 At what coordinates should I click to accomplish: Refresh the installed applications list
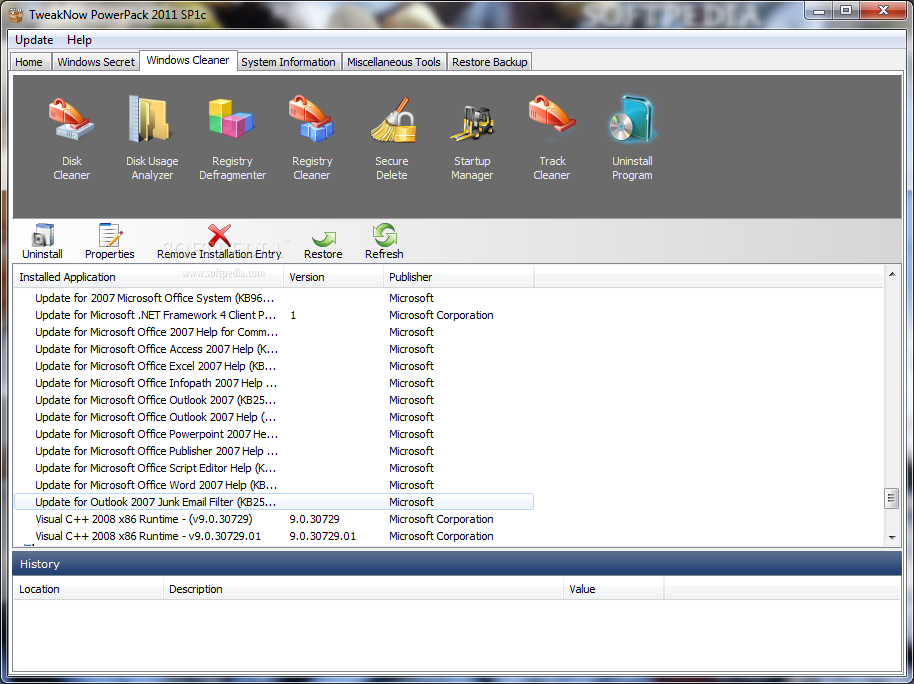pyautogui.click(x=384, y=241)
